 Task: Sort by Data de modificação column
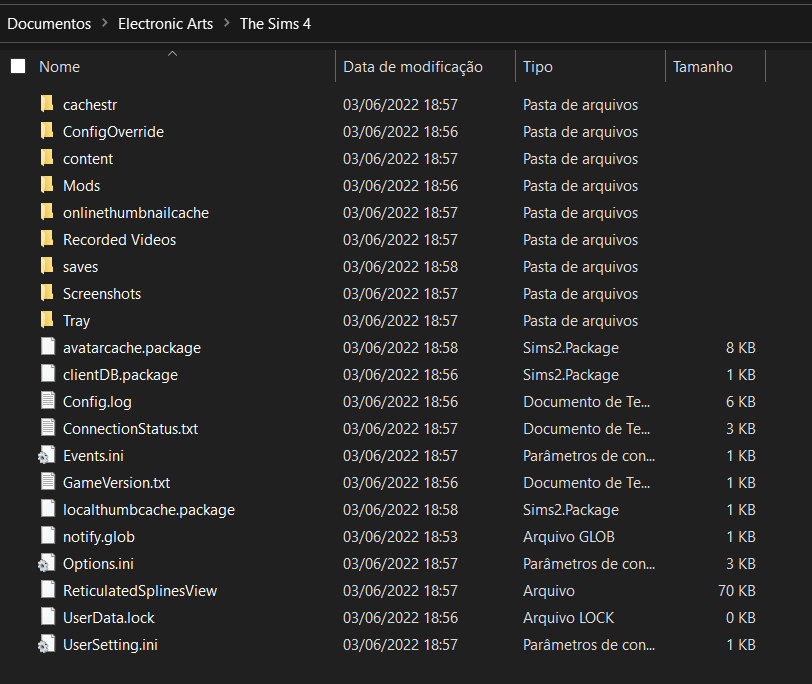point(412,67)
